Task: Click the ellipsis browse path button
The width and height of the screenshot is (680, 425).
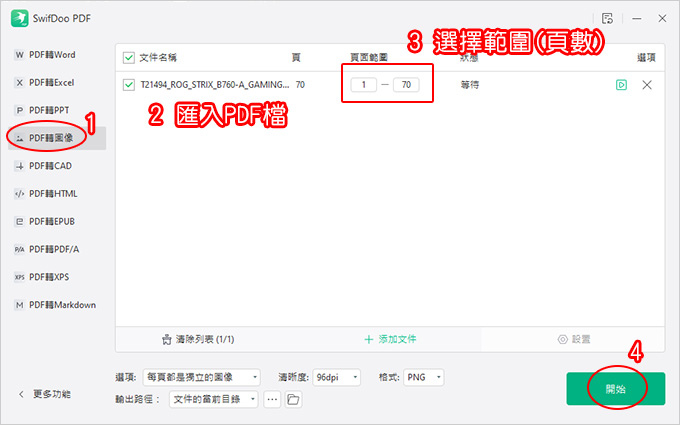Action: [x=272, y=399]
